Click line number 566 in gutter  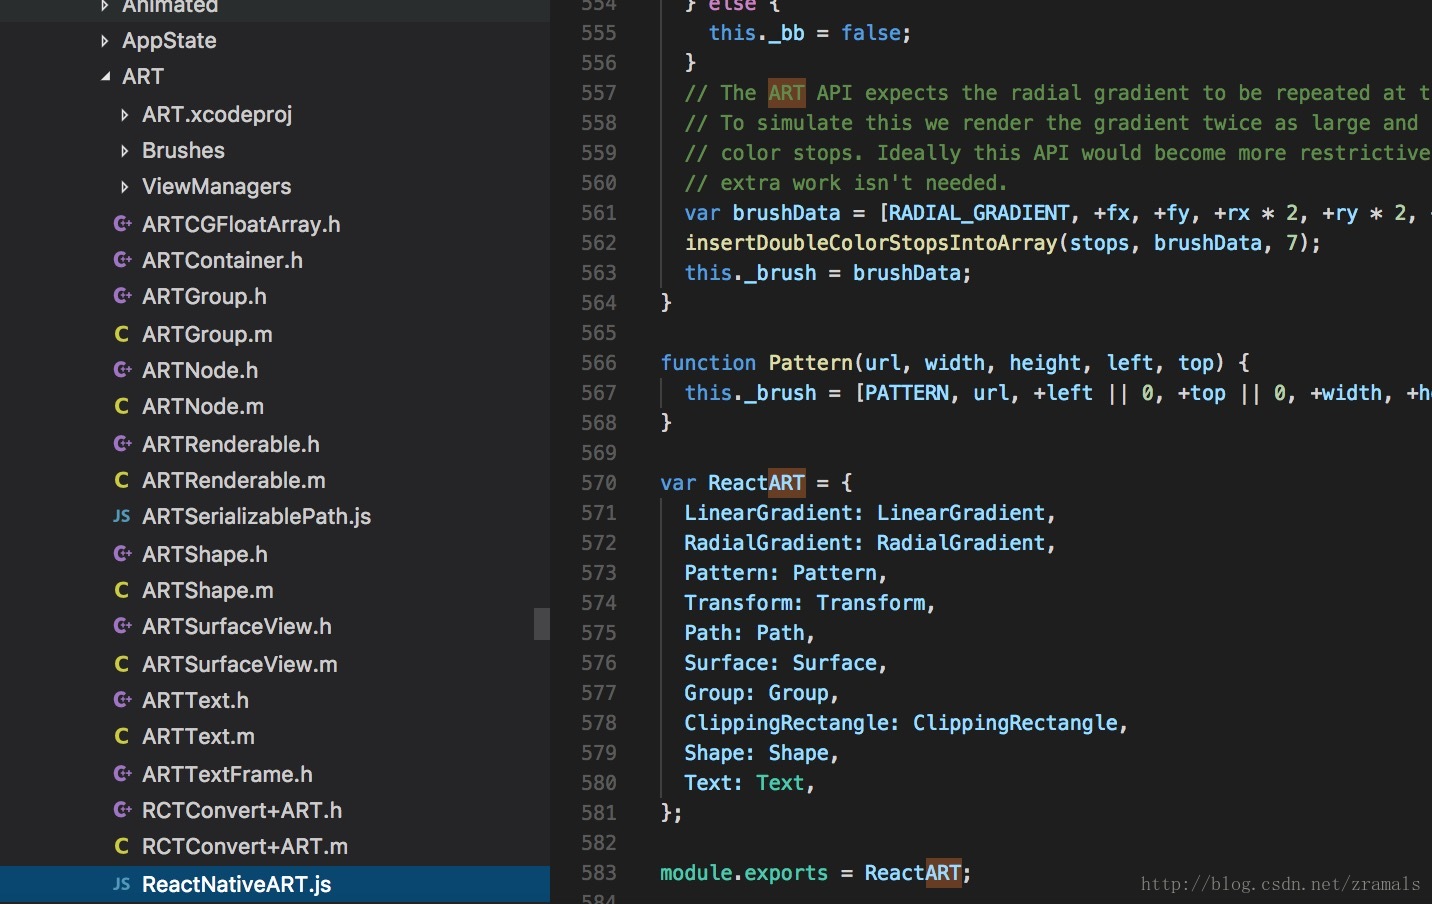click(x=599, y=363)
